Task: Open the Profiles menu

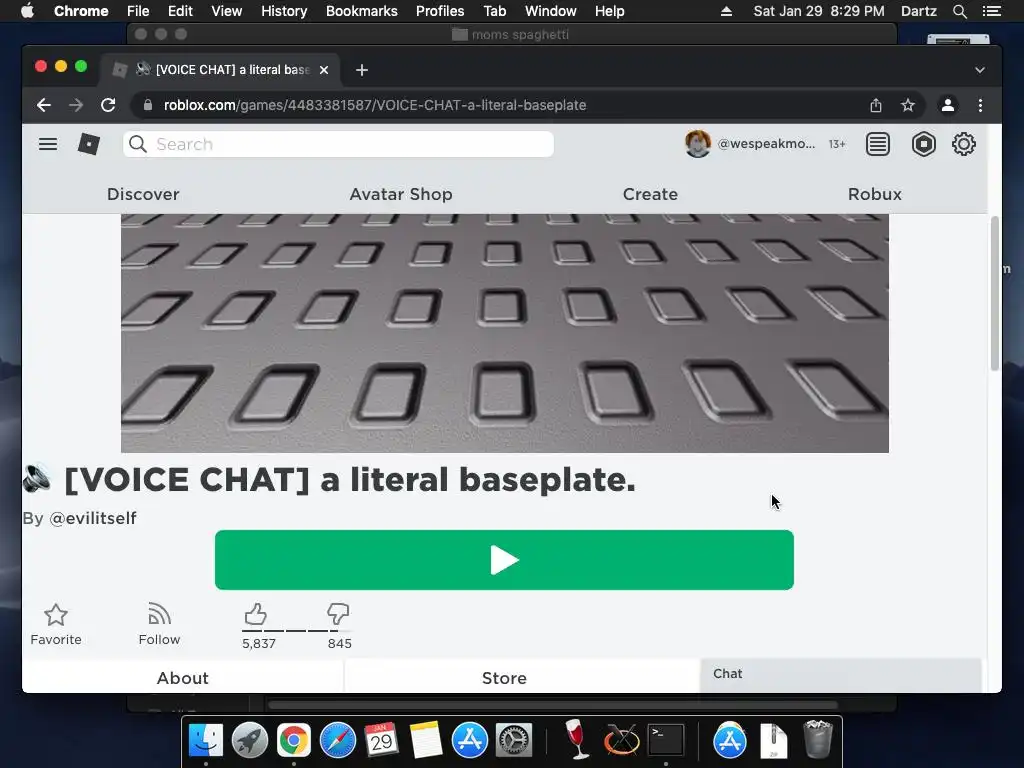Action: (440, 11)
